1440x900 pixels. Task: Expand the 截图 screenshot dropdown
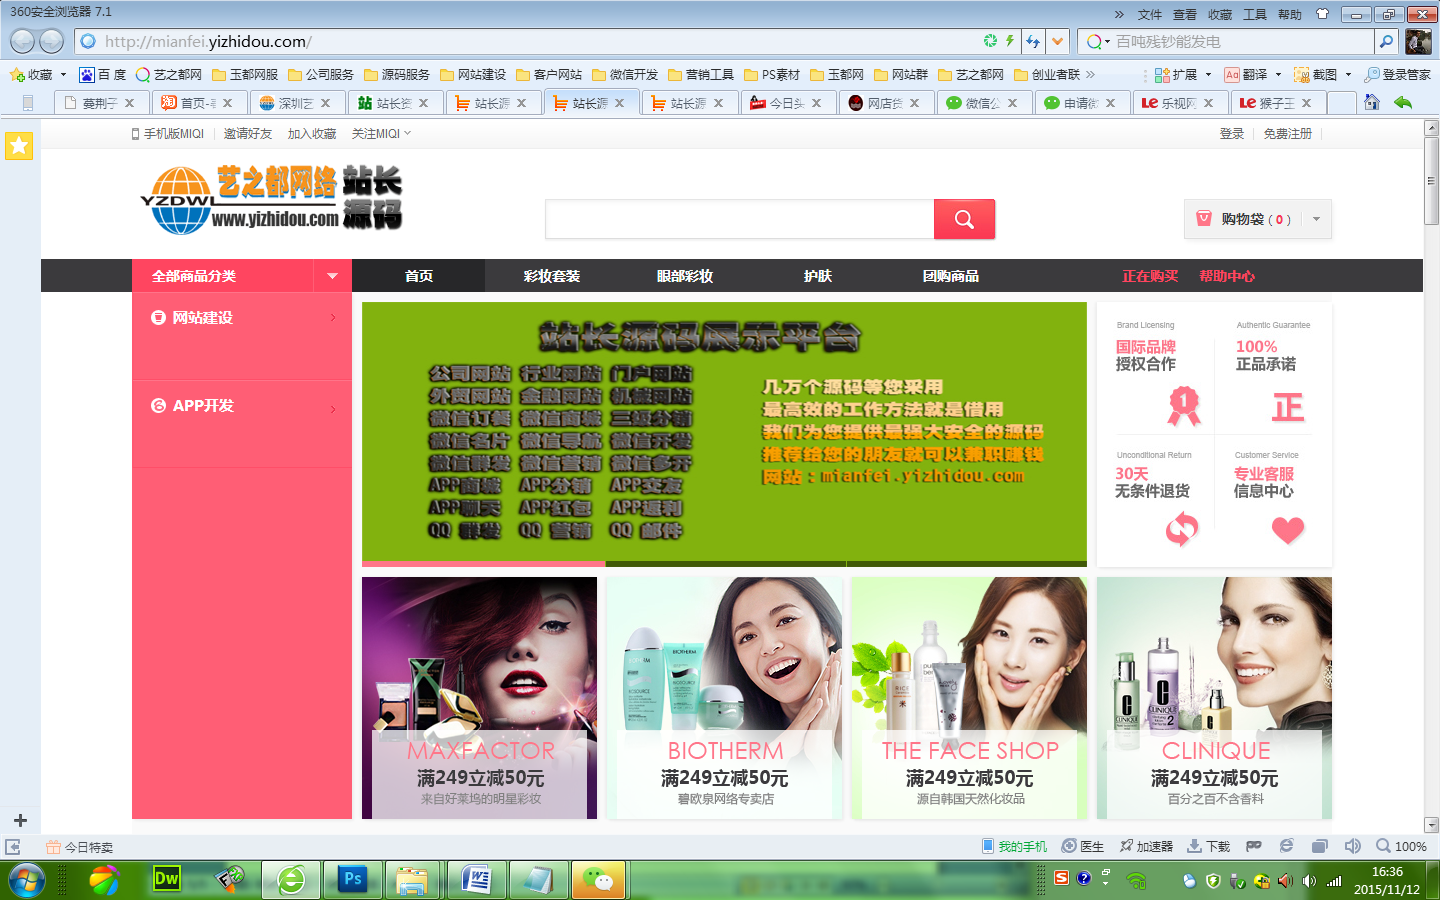tap(1348, 75)
